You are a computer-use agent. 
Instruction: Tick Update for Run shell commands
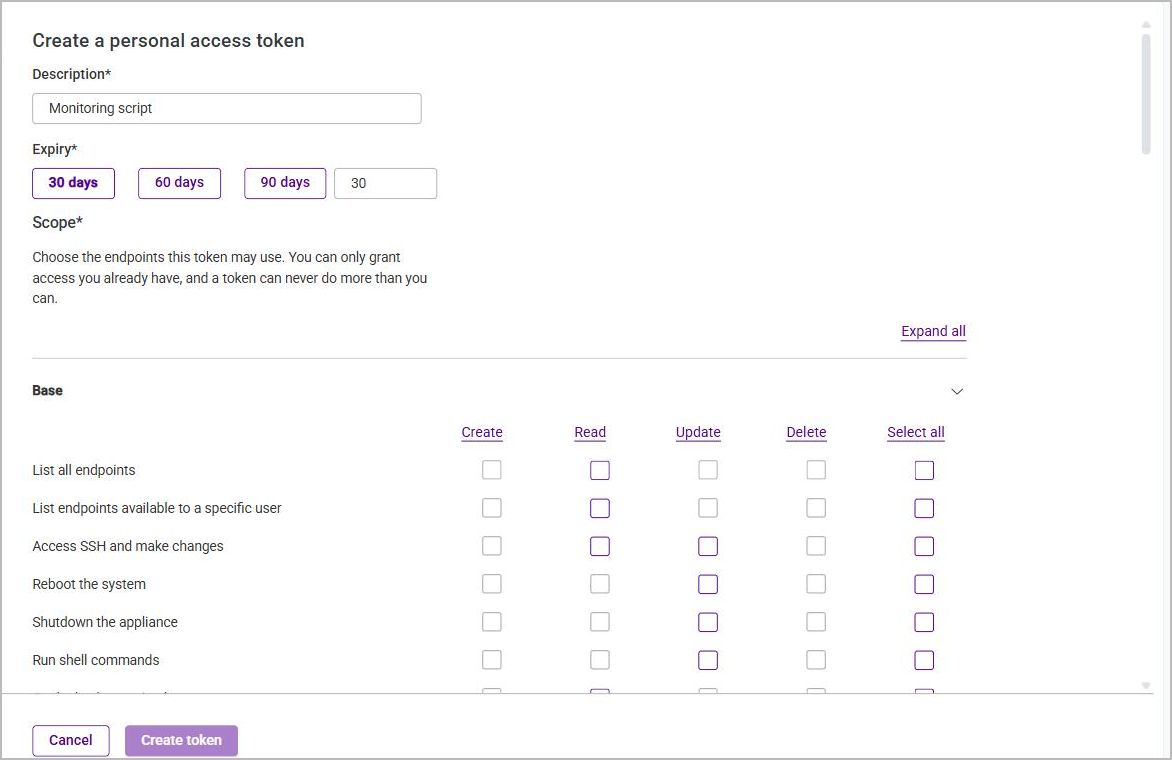[708, 660]
